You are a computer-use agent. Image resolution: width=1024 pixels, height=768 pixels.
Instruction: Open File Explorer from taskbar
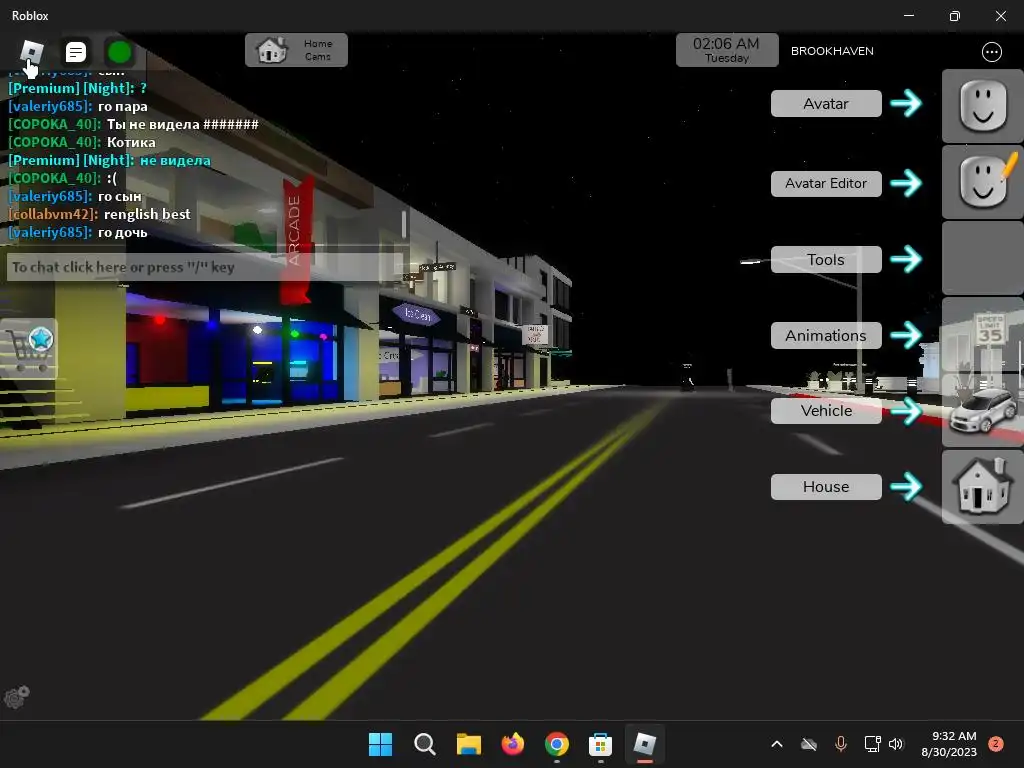(x=468, y=744)
